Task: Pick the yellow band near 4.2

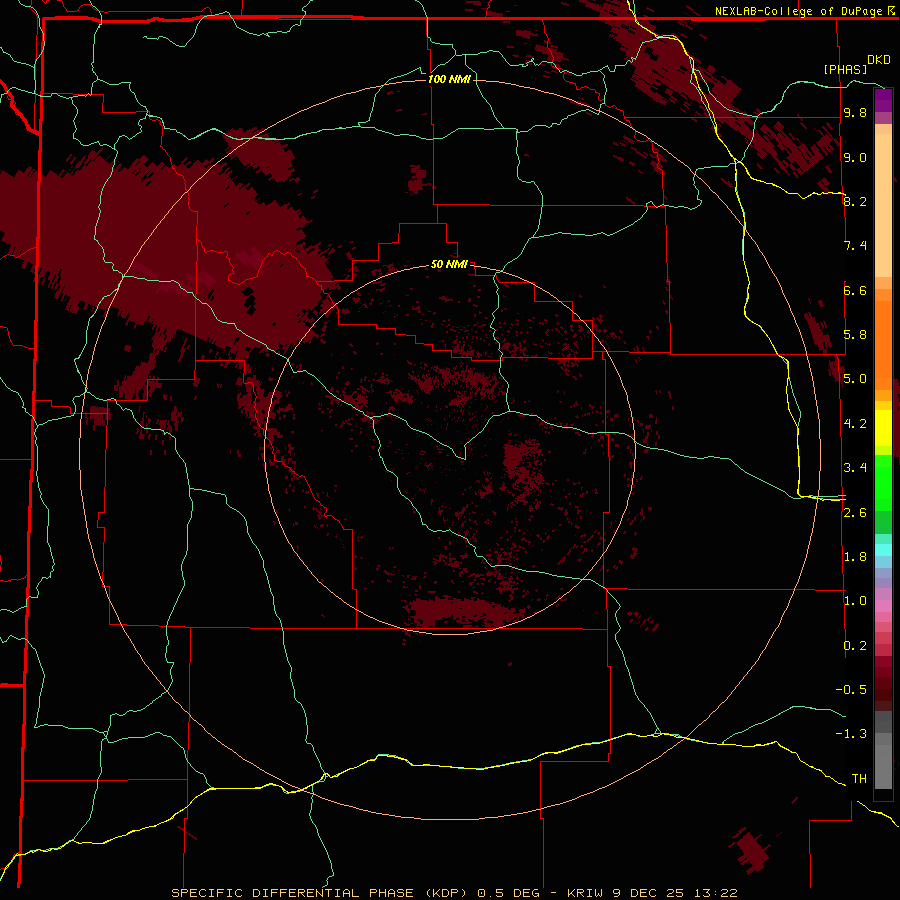Action: click(883, 428)
